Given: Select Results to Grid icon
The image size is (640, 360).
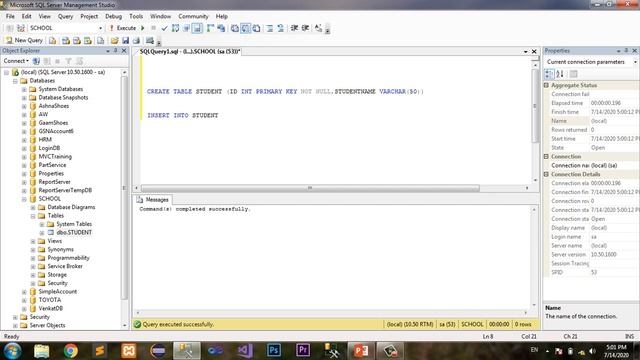Looking at the screenshot, I should [x=245, y=28].
